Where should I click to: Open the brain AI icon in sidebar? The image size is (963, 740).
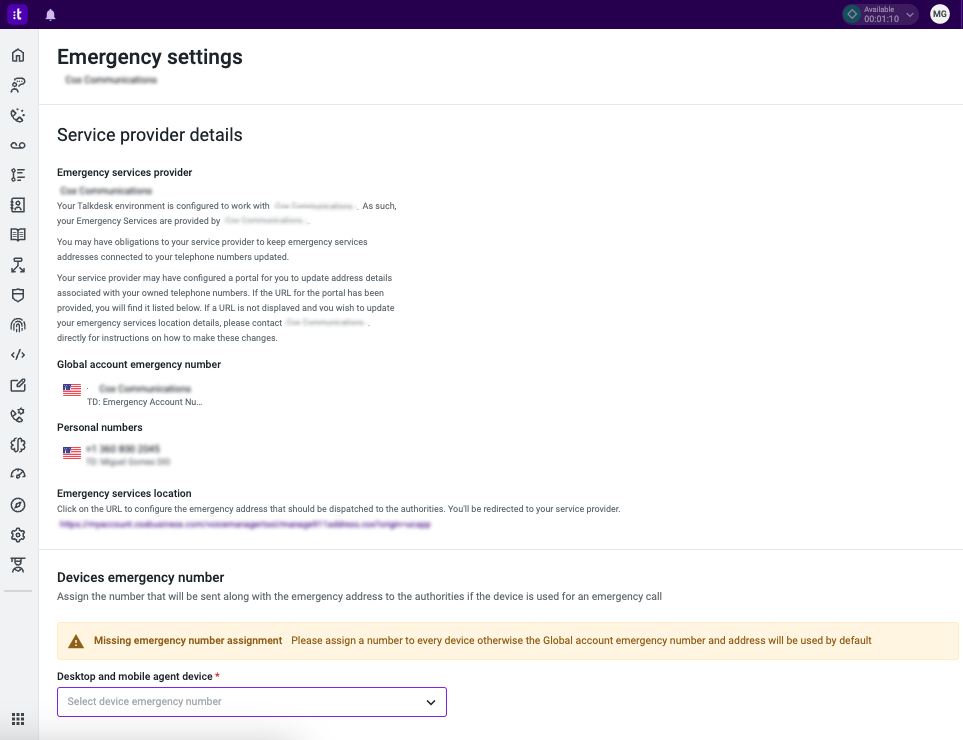18,445
